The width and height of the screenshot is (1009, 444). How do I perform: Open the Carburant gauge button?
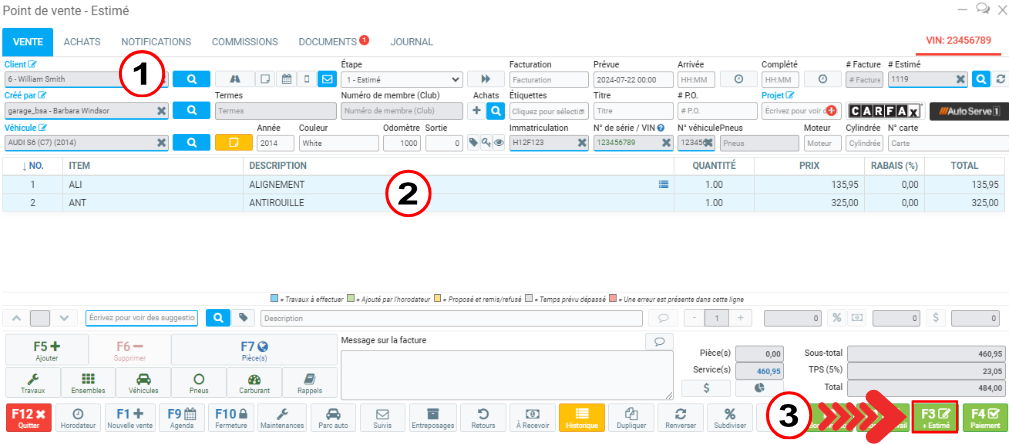254,384
